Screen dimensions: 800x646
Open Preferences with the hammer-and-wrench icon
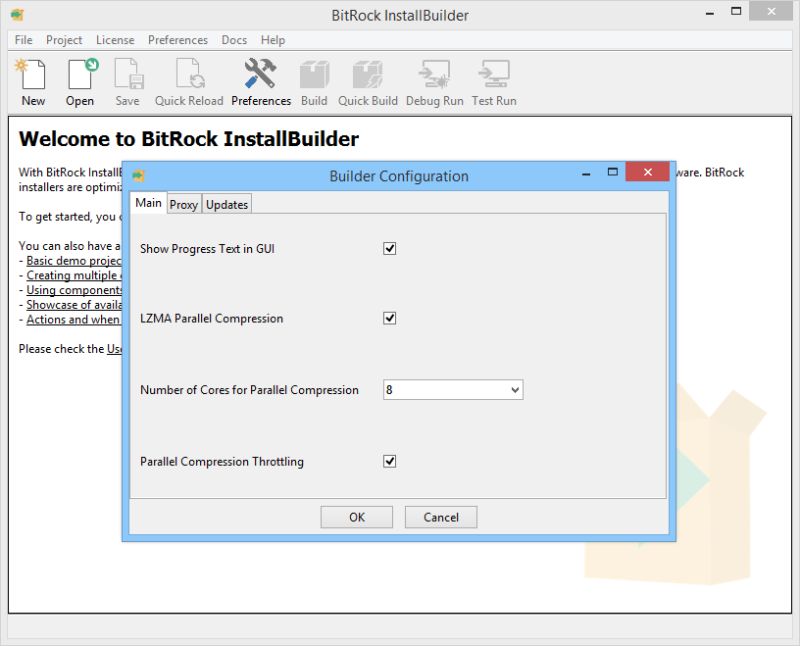261,74
